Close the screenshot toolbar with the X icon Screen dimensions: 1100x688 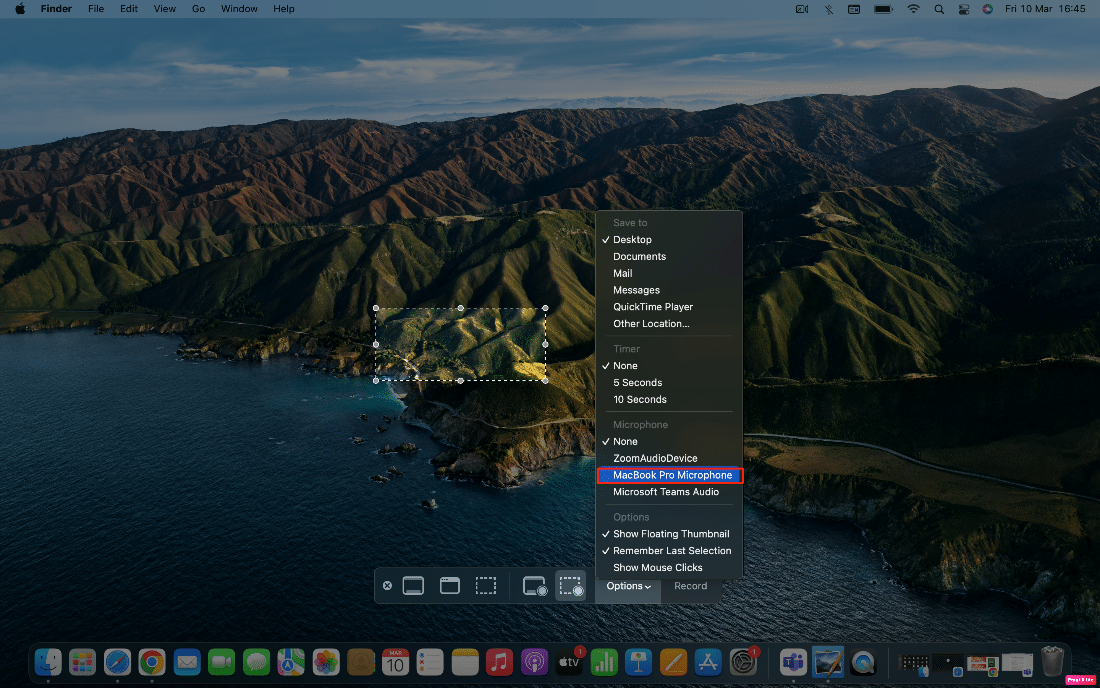tap(387, 586)
